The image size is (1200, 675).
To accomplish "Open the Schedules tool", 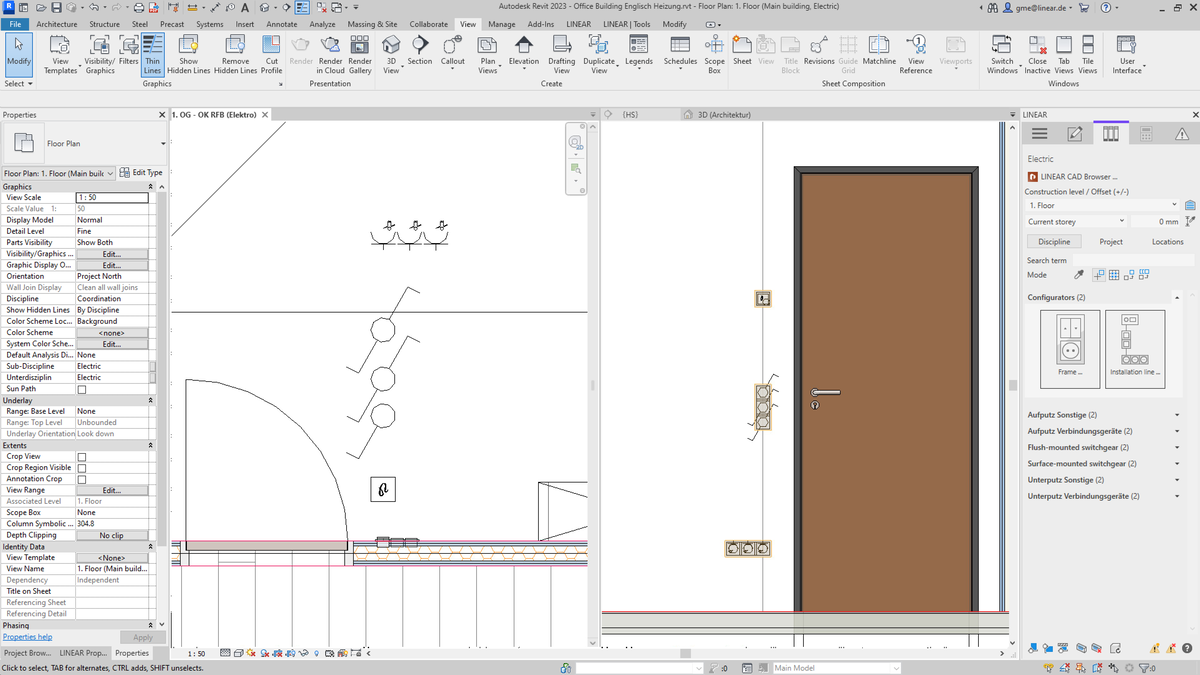I will point(680,50).
